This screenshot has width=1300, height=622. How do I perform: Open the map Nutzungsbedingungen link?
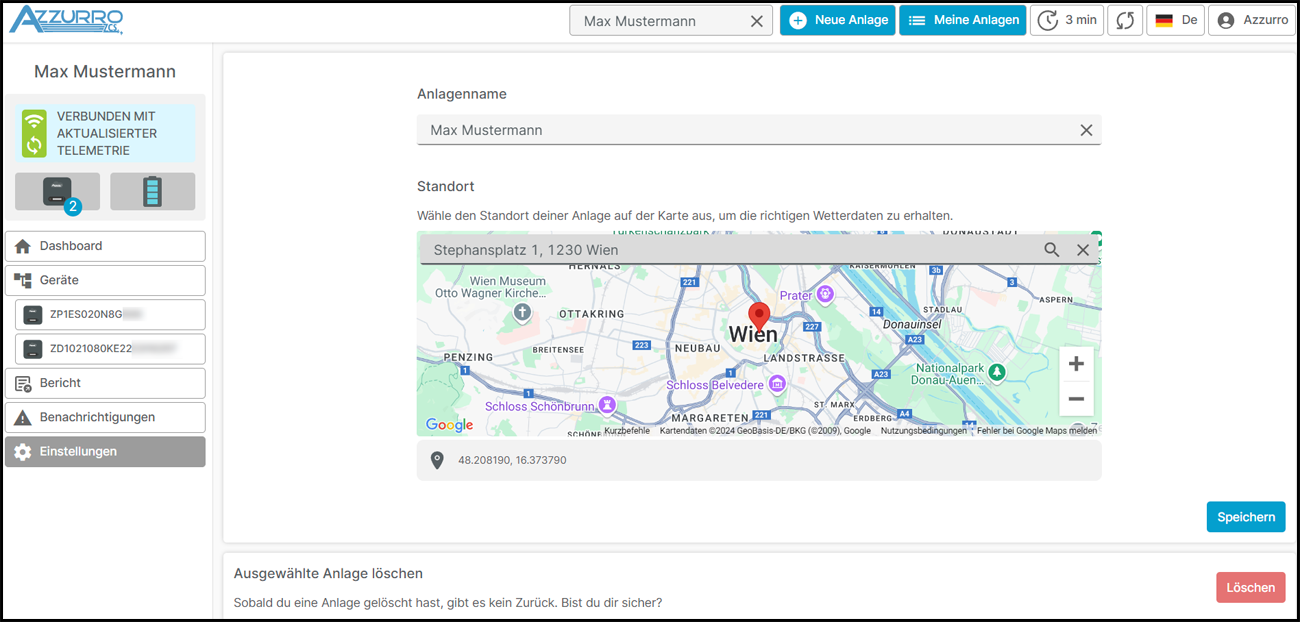924,431
